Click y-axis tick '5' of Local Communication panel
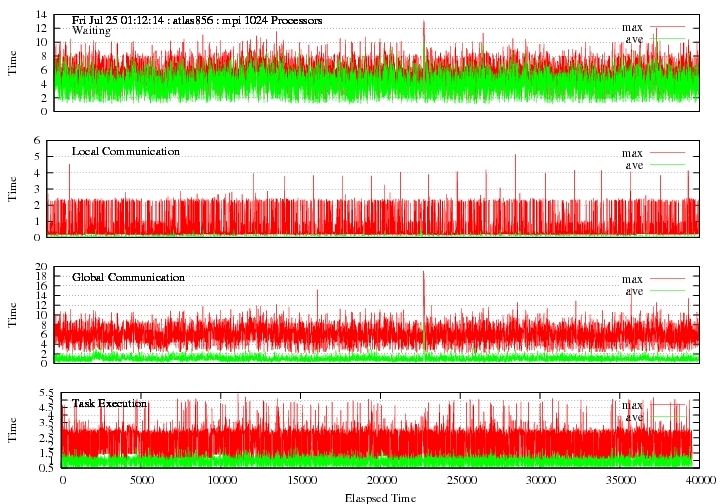 click(x=37, y=157)
